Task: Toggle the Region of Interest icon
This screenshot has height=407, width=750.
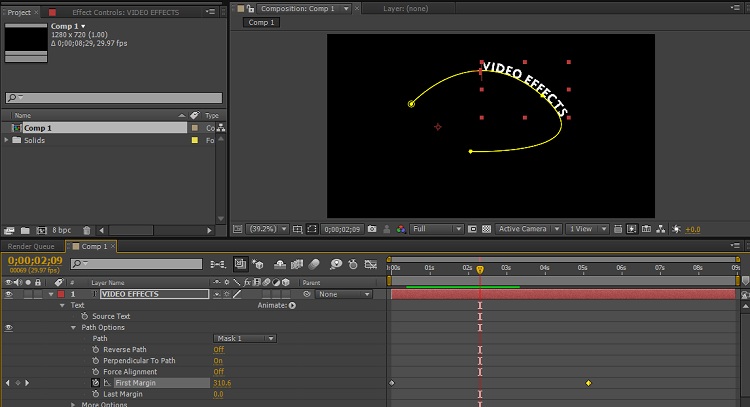Action: pyautogui.click(x=472, y=229)
